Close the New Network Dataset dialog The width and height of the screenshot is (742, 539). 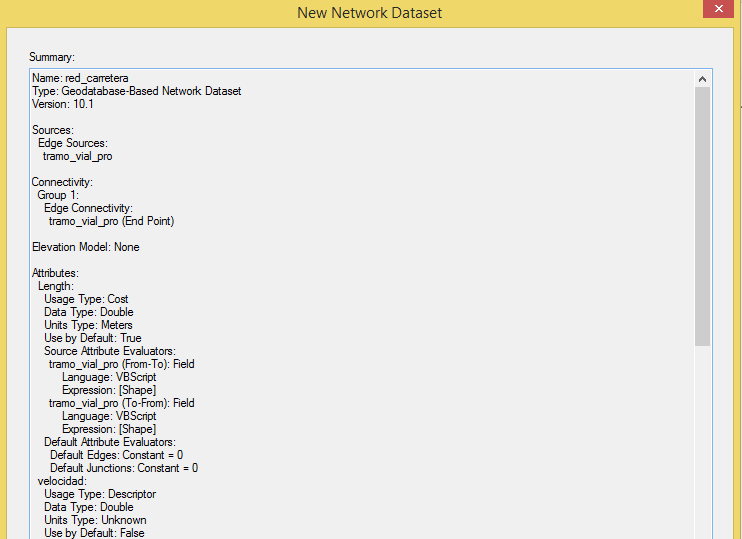point(717,10)
